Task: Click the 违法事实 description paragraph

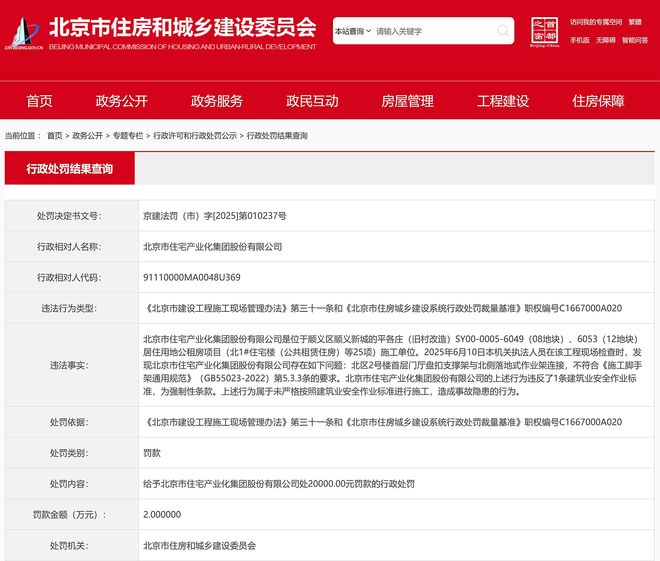Action: (392, 365)
